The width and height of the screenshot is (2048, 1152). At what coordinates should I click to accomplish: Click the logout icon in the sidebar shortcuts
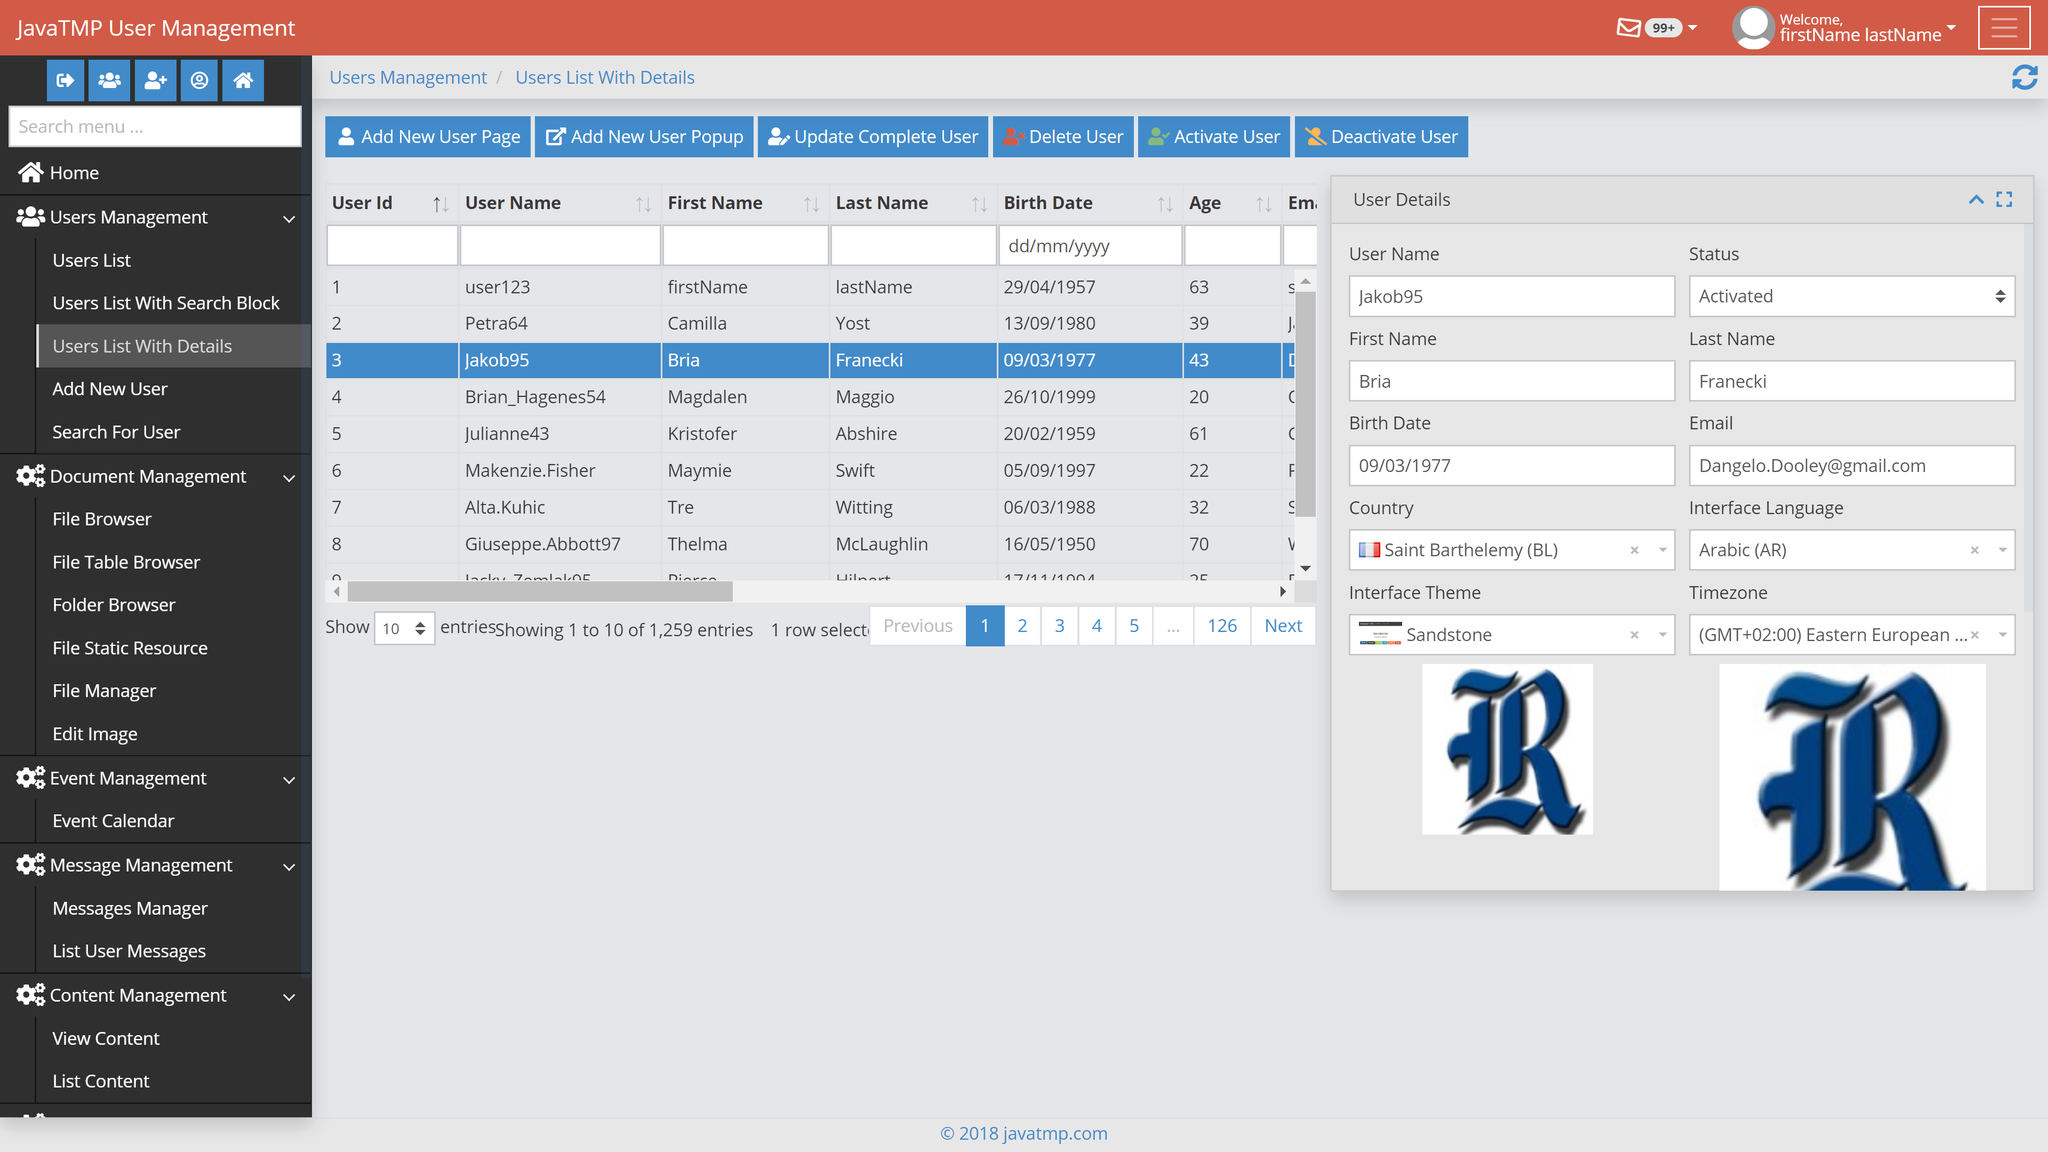click(x=65, y=81)
